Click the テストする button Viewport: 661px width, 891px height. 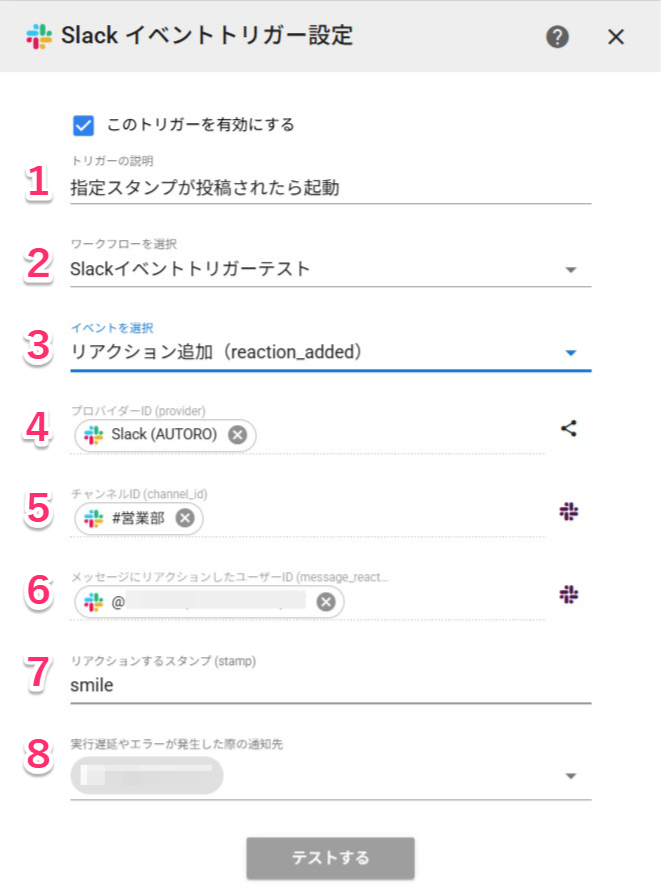click(330, 858)
